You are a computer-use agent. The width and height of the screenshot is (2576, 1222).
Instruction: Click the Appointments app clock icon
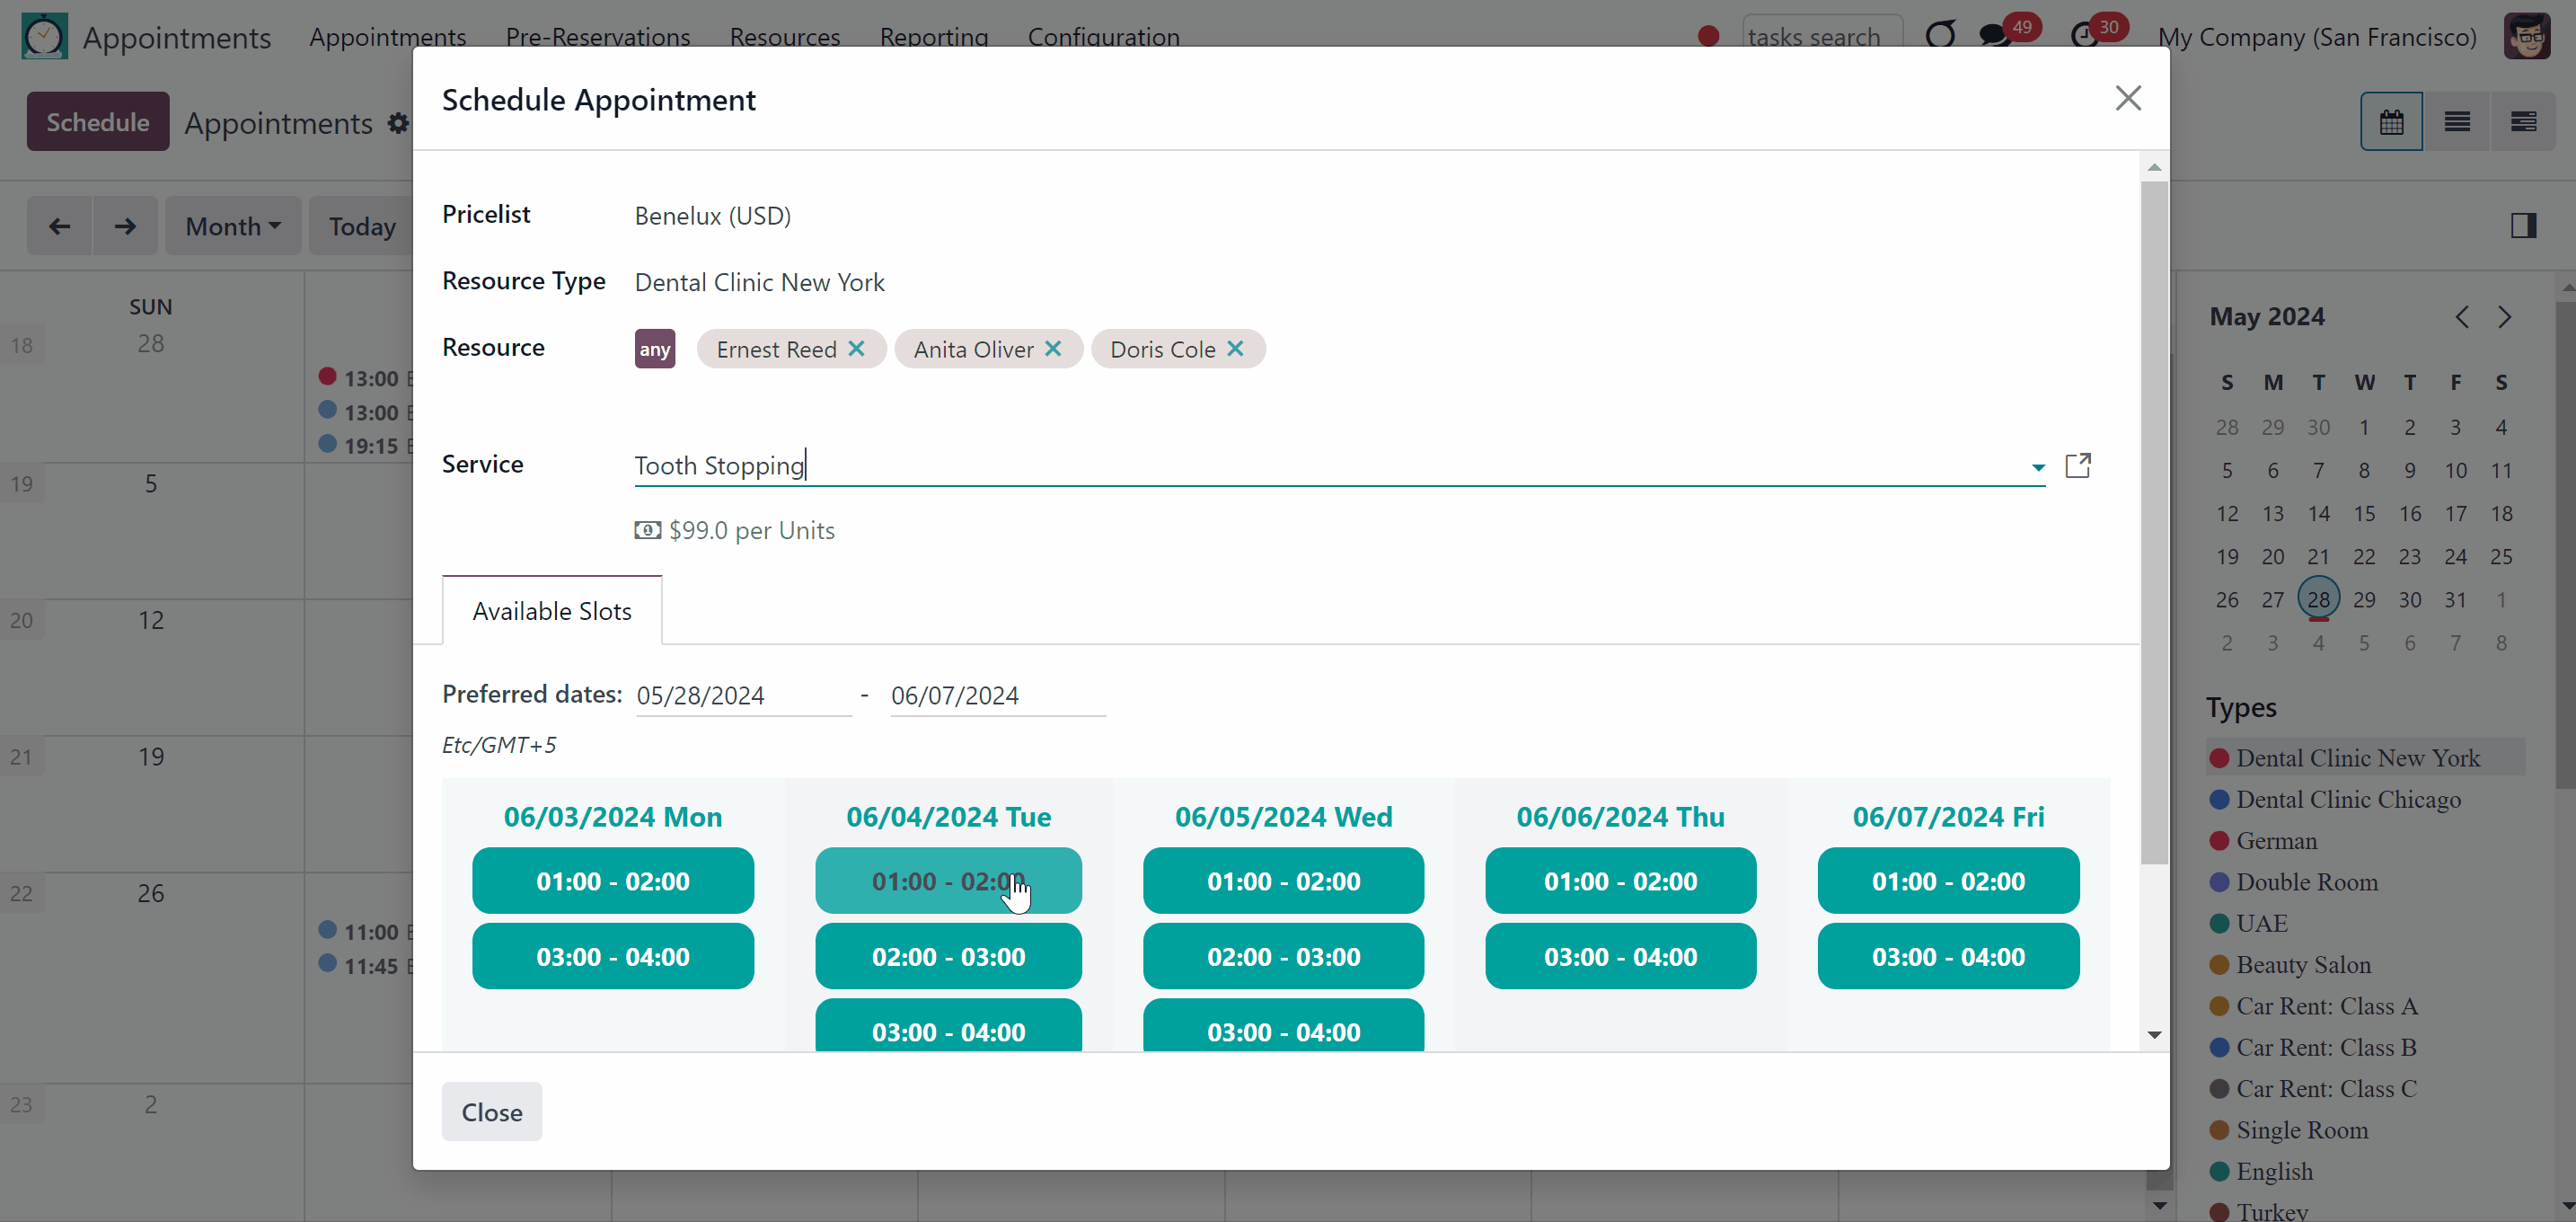point(44,37)
